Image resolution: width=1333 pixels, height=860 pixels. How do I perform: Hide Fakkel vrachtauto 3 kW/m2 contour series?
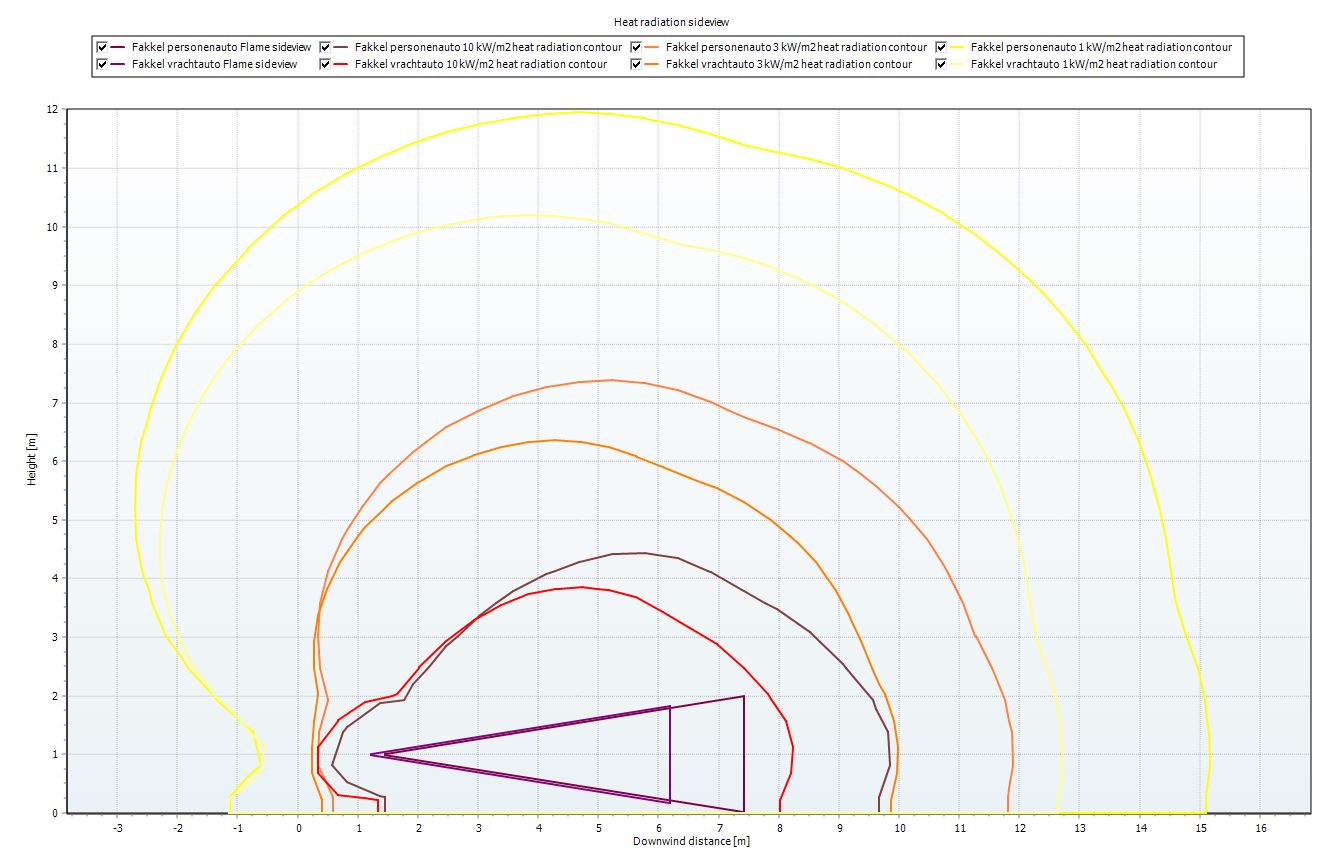coord(637,64)
